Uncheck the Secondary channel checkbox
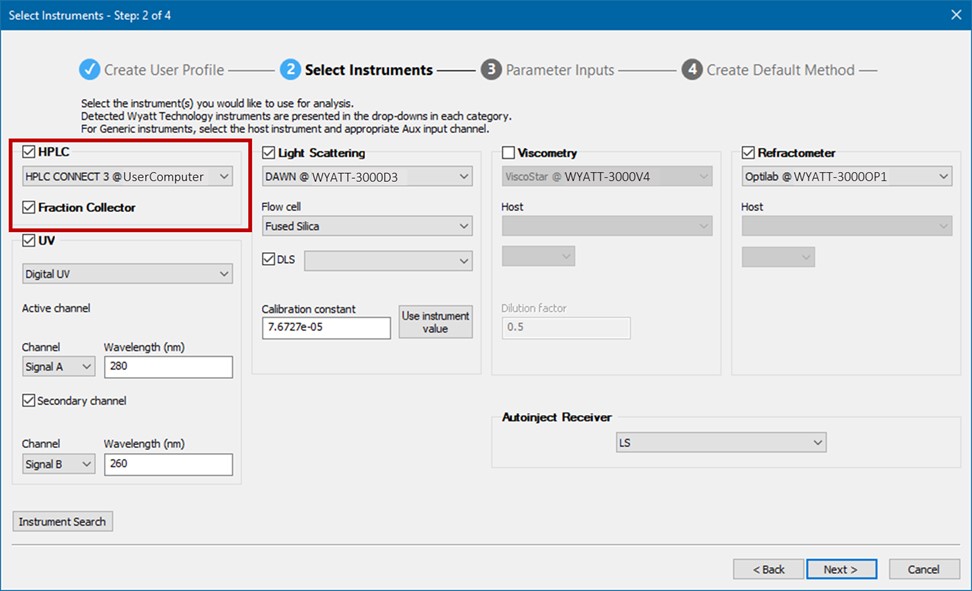Image resolution: width=972 pixels, height=591 pixels. click(x=29, y=401)
